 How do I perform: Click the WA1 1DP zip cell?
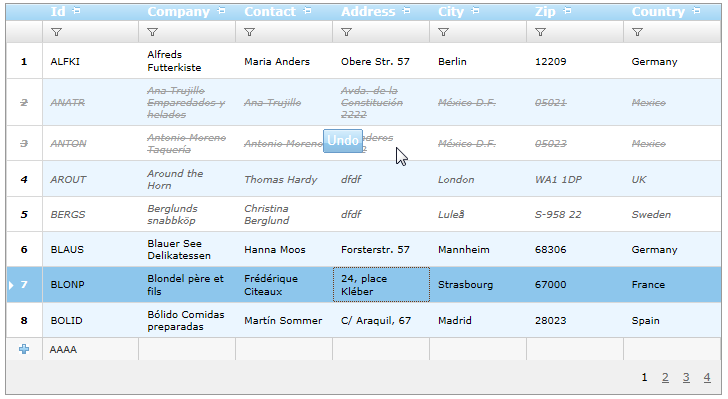point(575,179)
